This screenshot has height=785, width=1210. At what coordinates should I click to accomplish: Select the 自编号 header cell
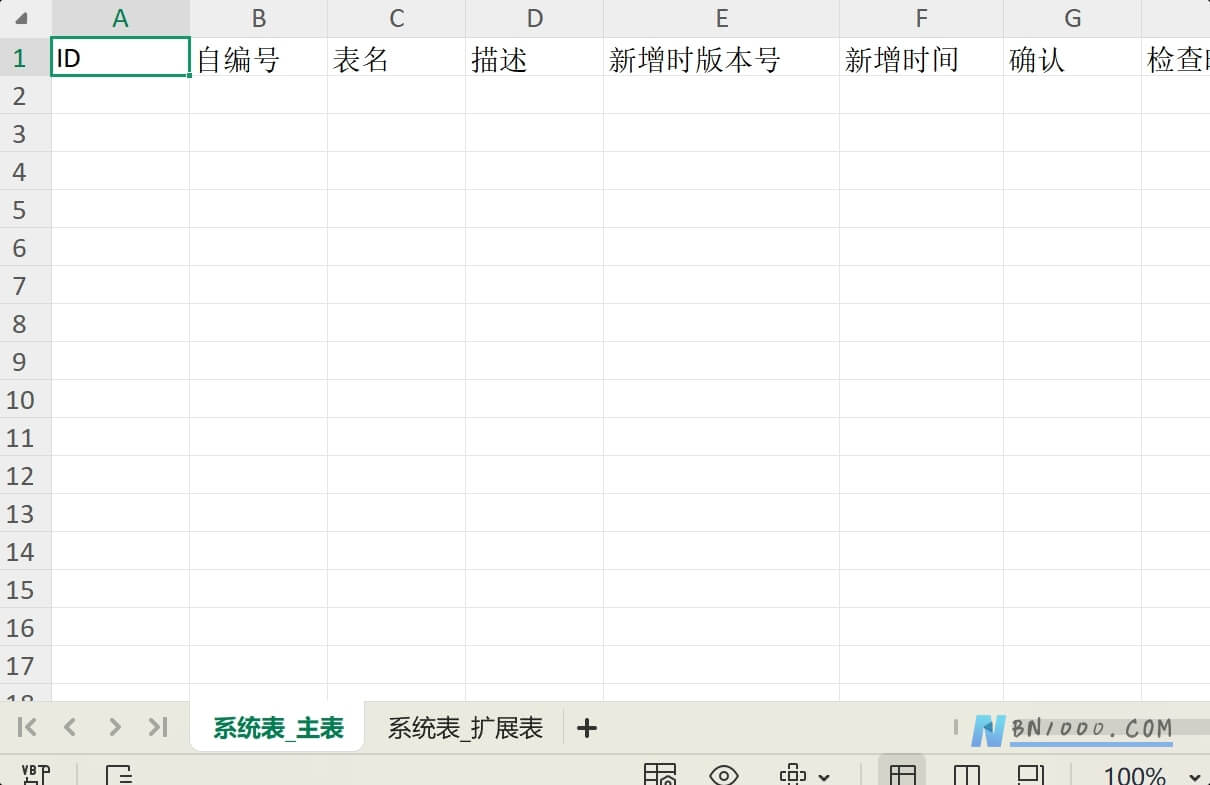[x=258, y=57]
